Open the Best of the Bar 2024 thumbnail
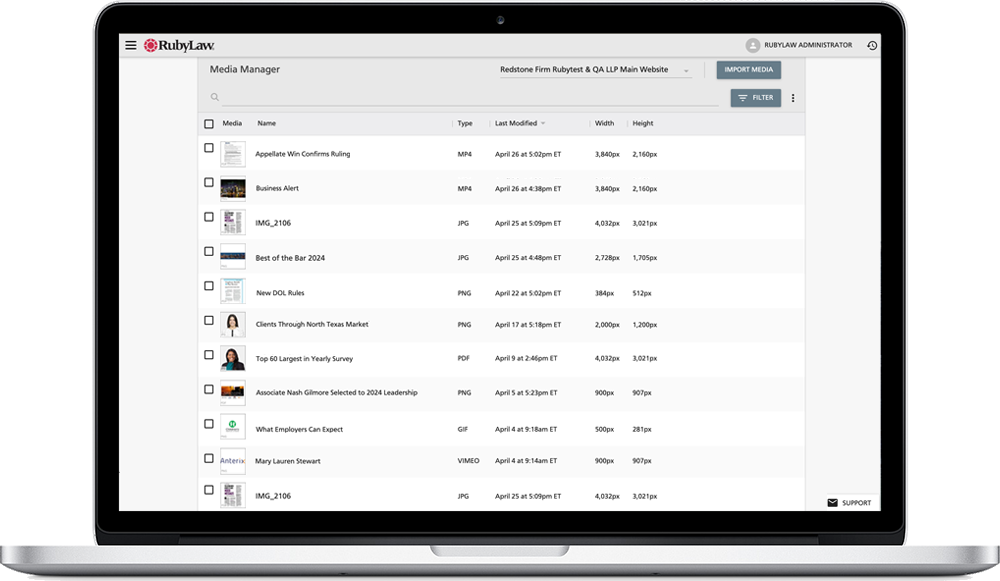The image size is (1000, 581). pyautogui.click(x=233, y=257)
